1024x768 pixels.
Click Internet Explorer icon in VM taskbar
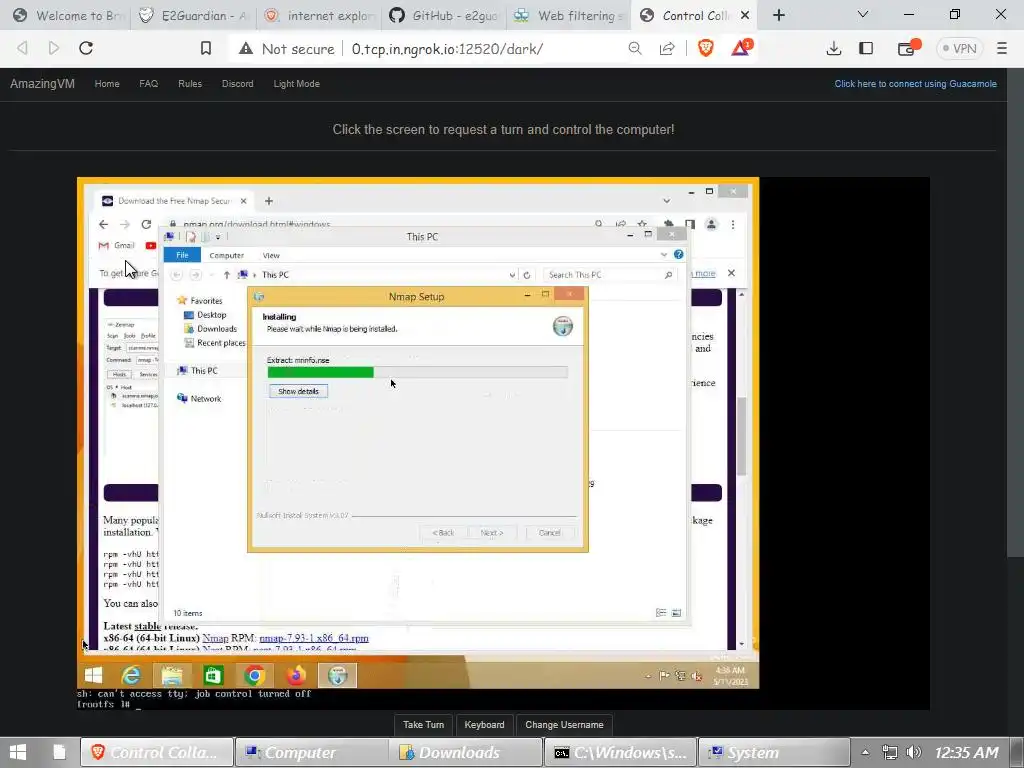[x=131, y=675]
